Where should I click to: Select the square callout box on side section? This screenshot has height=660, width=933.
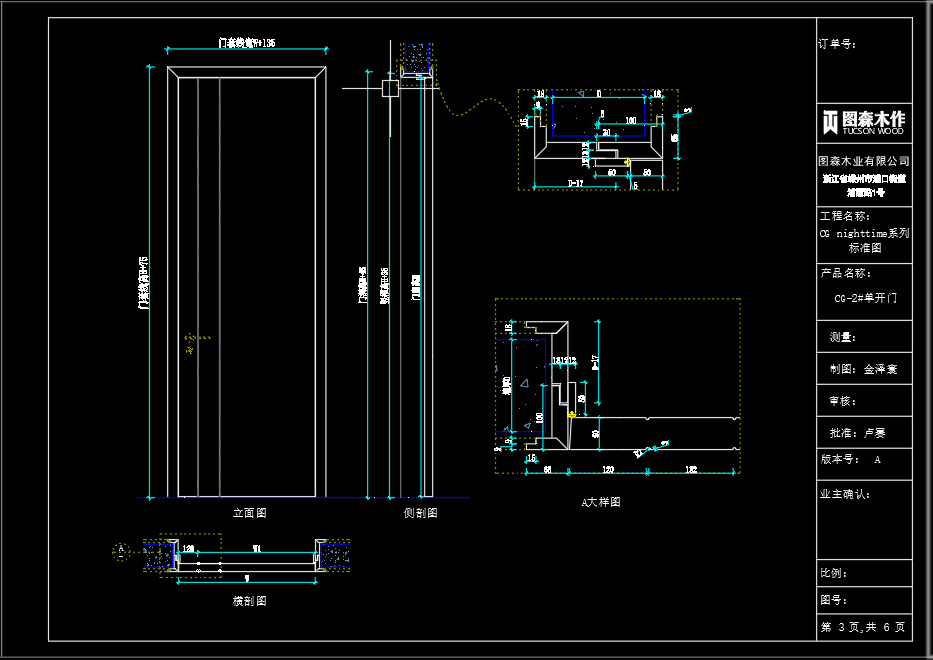click(389, 88)
